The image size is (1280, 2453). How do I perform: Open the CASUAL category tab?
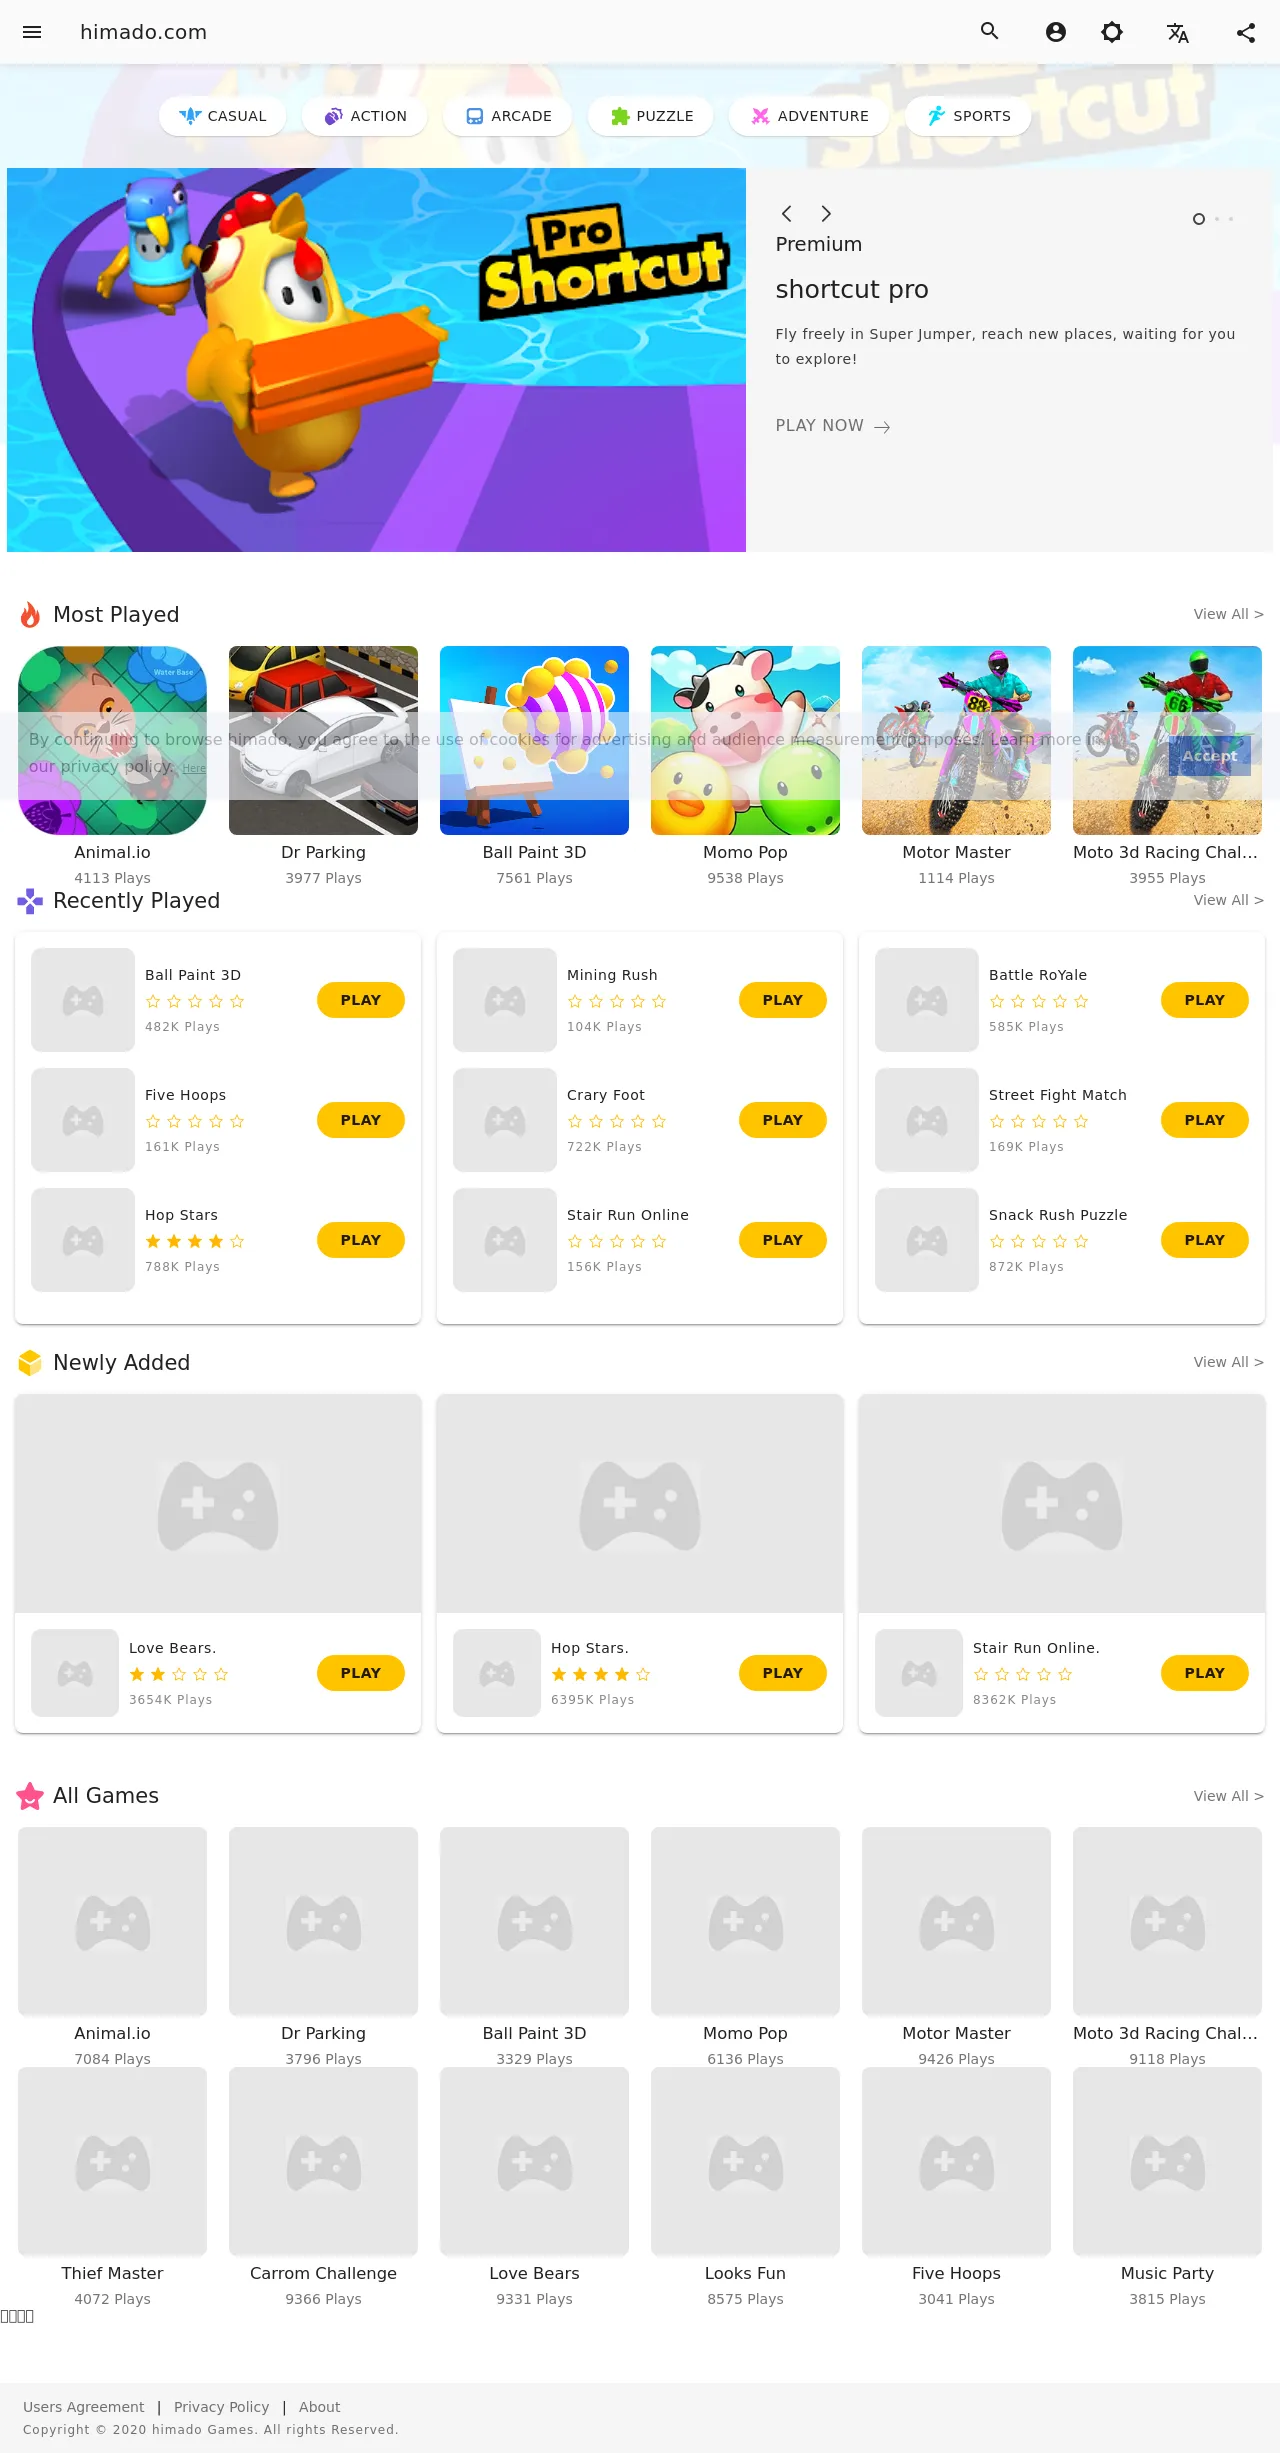click(223, 116)
